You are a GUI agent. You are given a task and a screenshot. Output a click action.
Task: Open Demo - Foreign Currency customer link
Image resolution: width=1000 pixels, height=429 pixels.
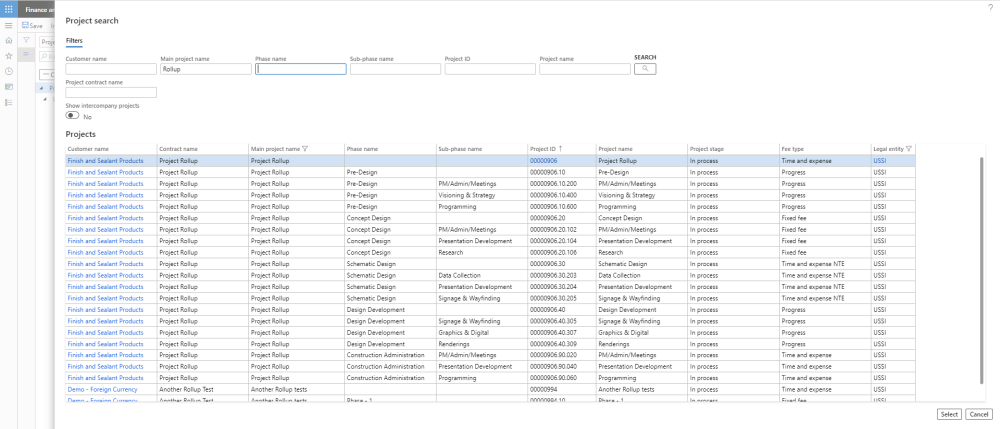(x=102, y=389)
